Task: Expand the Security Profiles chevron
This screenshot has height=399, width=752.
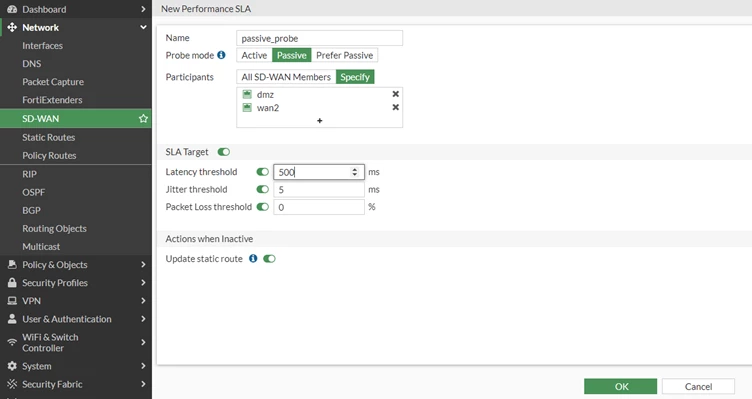Action: pos(143,282)
